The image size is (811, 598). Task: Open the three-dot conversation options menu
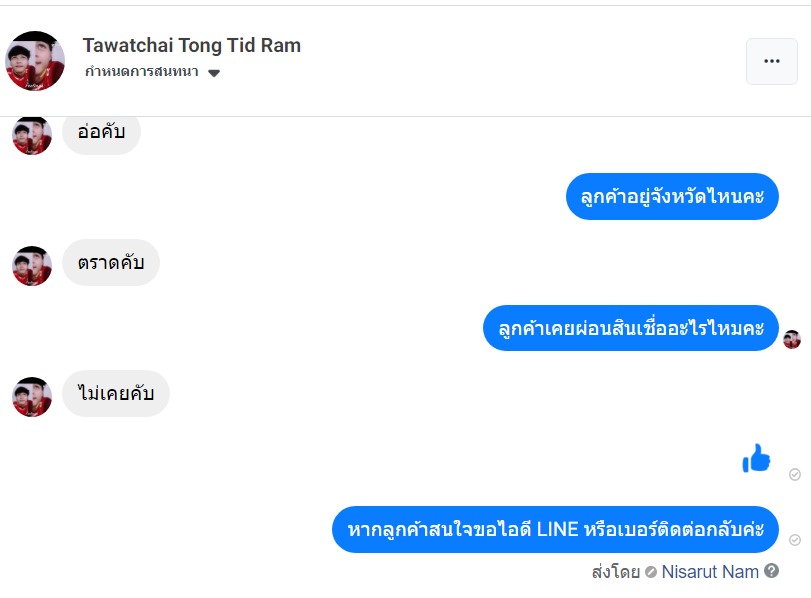pos(771,61)
